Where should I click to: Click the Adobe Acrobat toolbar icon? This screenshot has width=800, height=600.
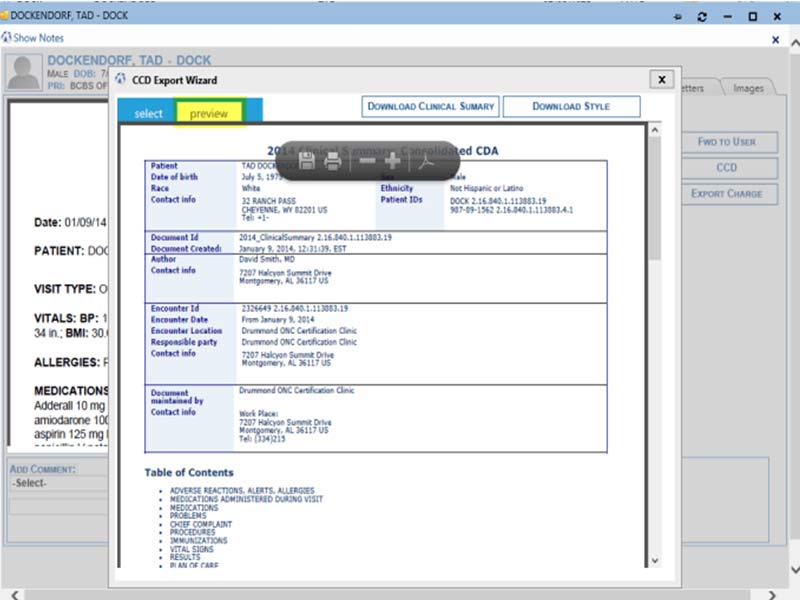[x=425, y=161]
